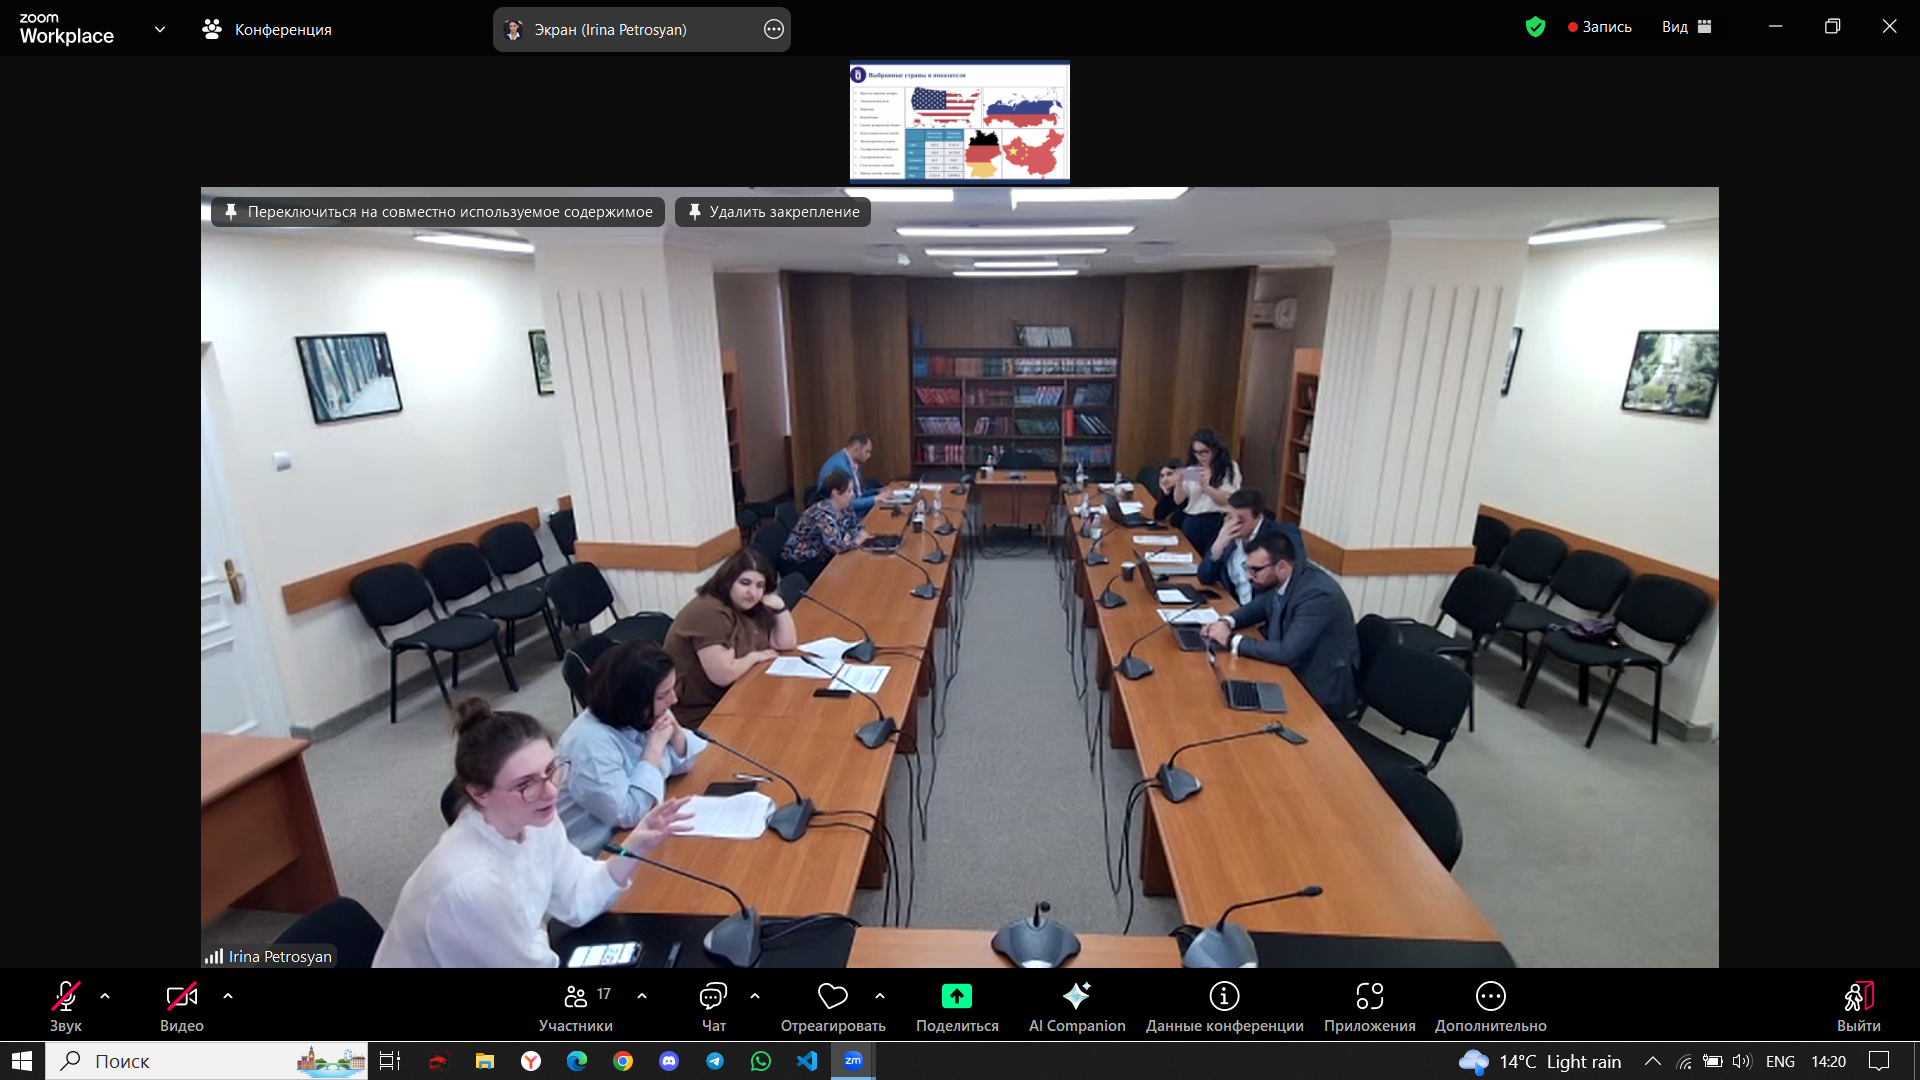This screenshot has height=1080, width=1920.
Task: Click green encryption shield icon
Action: point(1535,27)
